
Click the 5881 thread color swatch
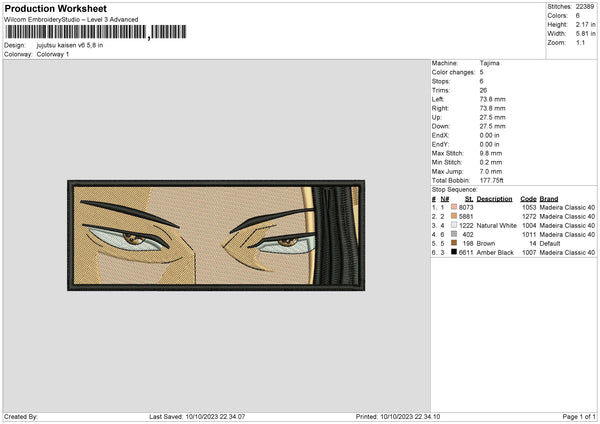click(x=454, y=216)
